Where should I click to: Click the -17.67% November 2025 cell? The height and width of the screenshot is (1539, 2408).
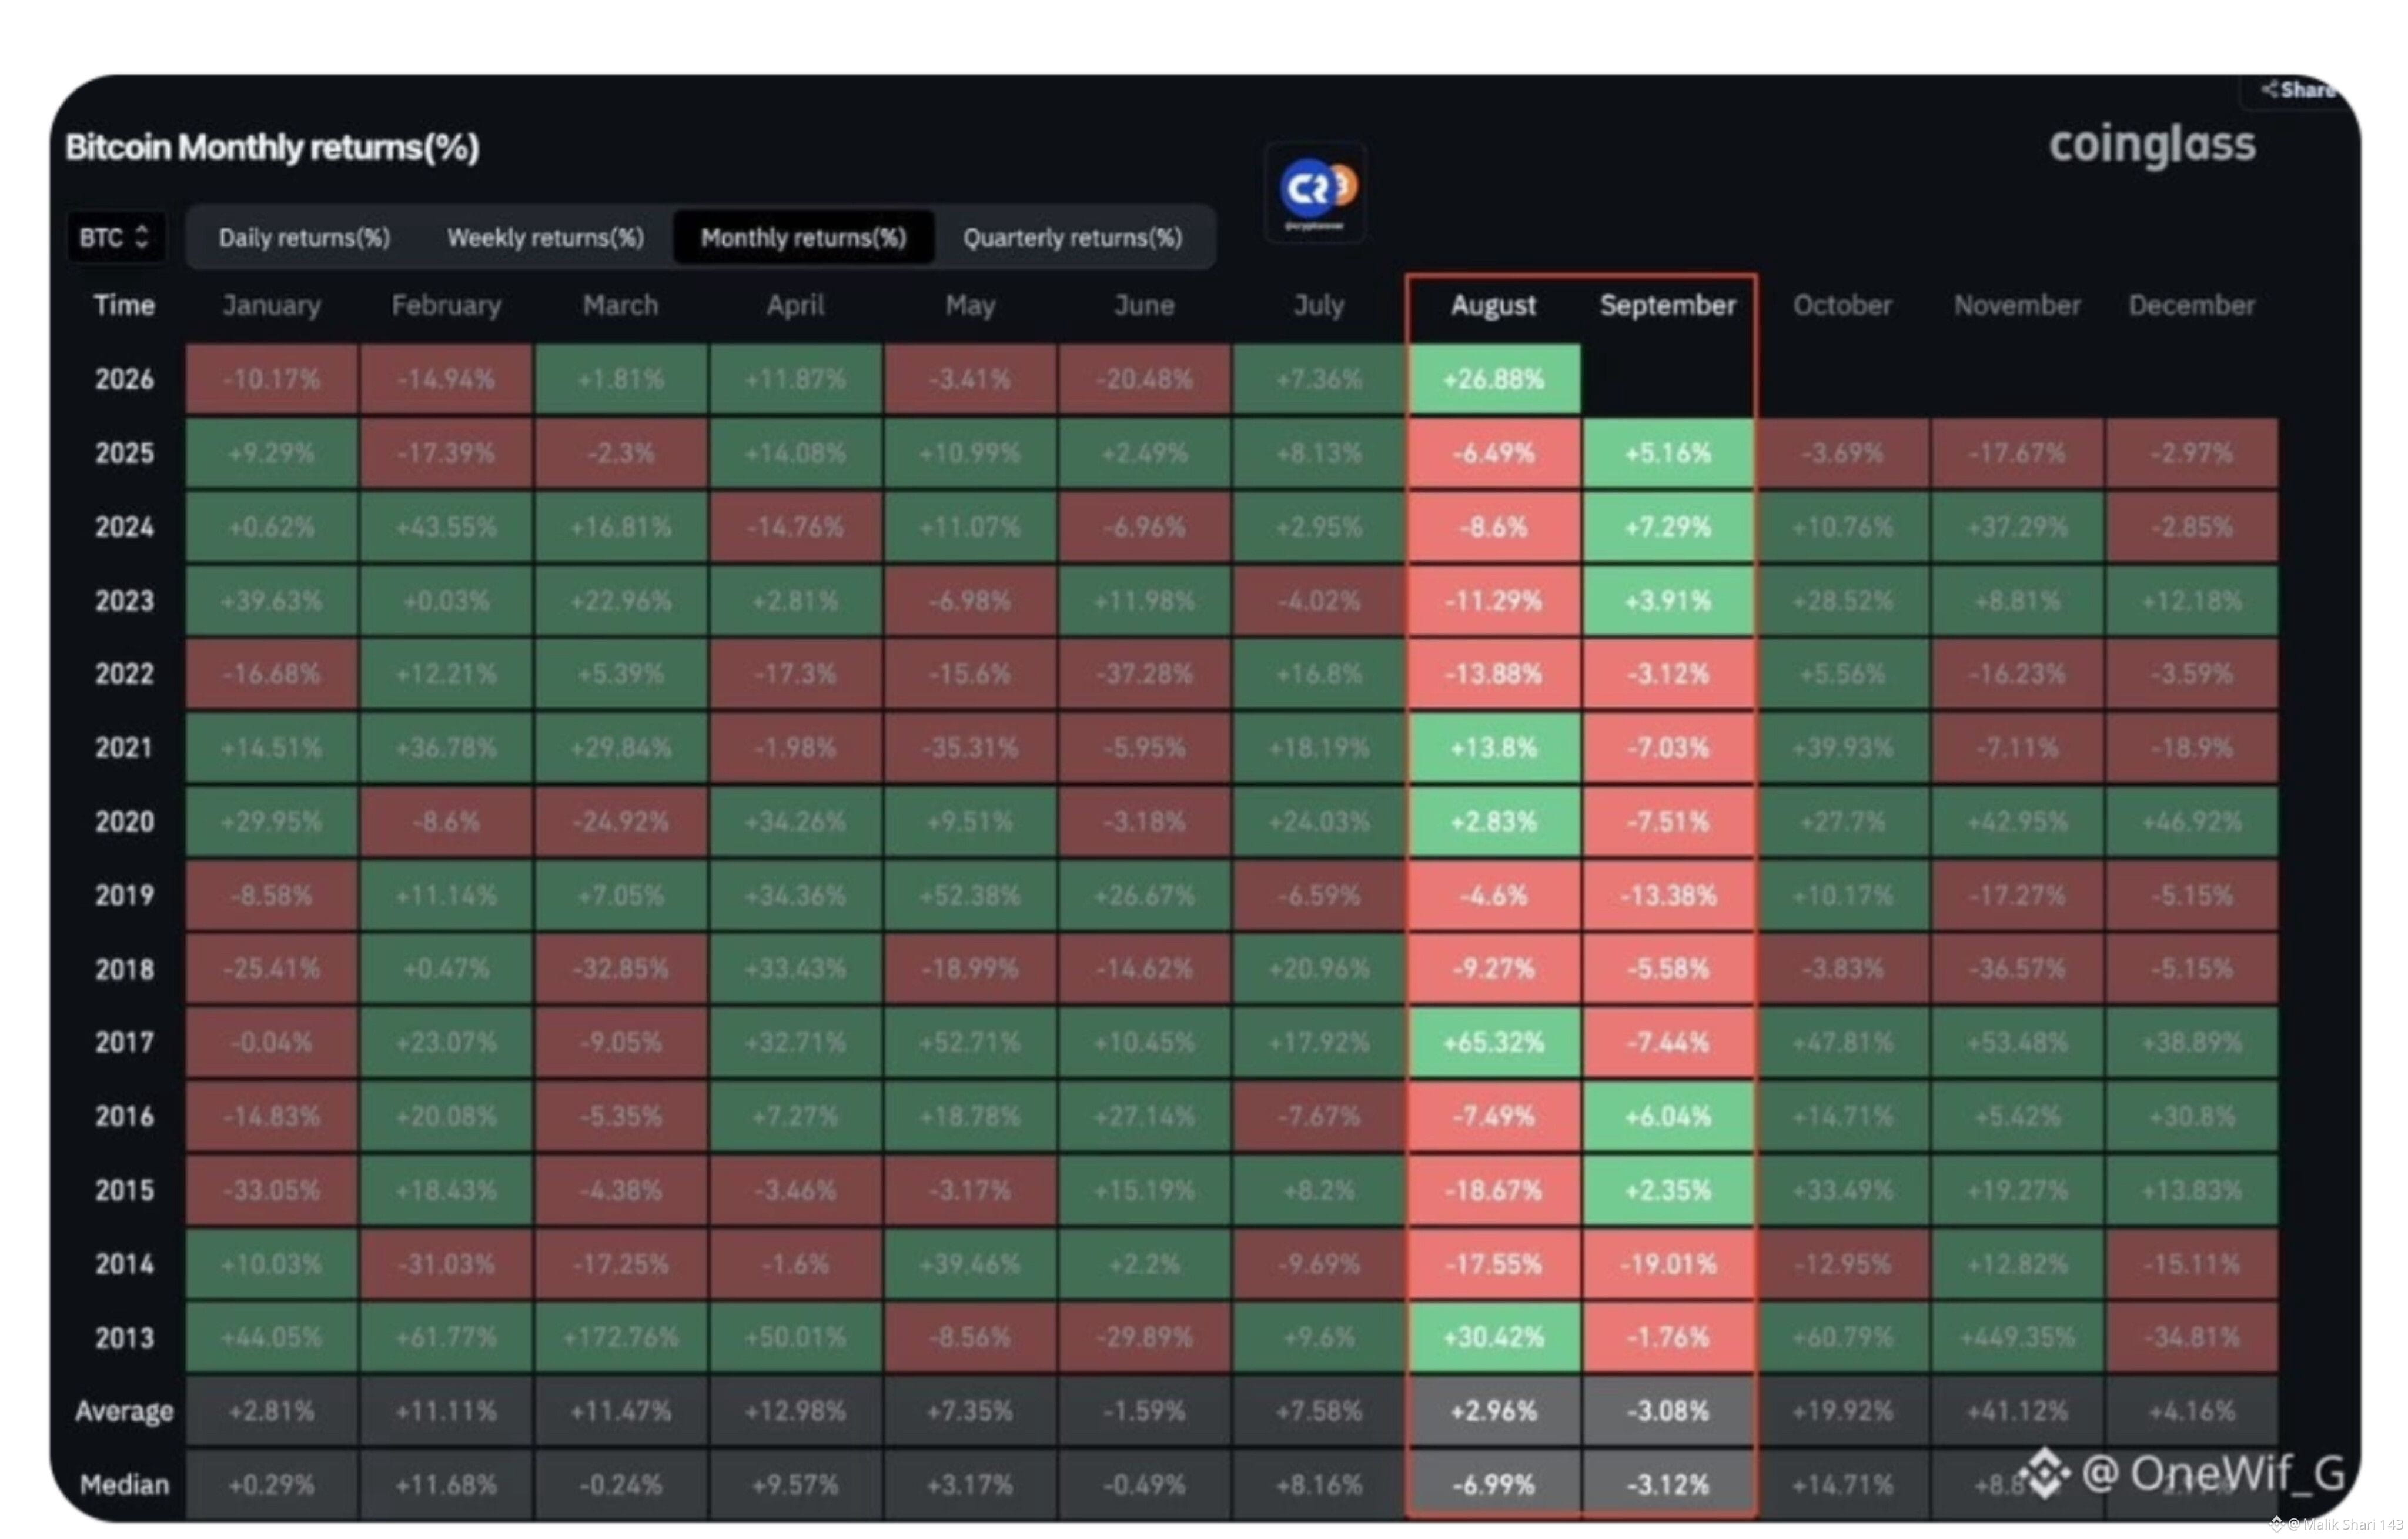click(x=2017, y=453)
